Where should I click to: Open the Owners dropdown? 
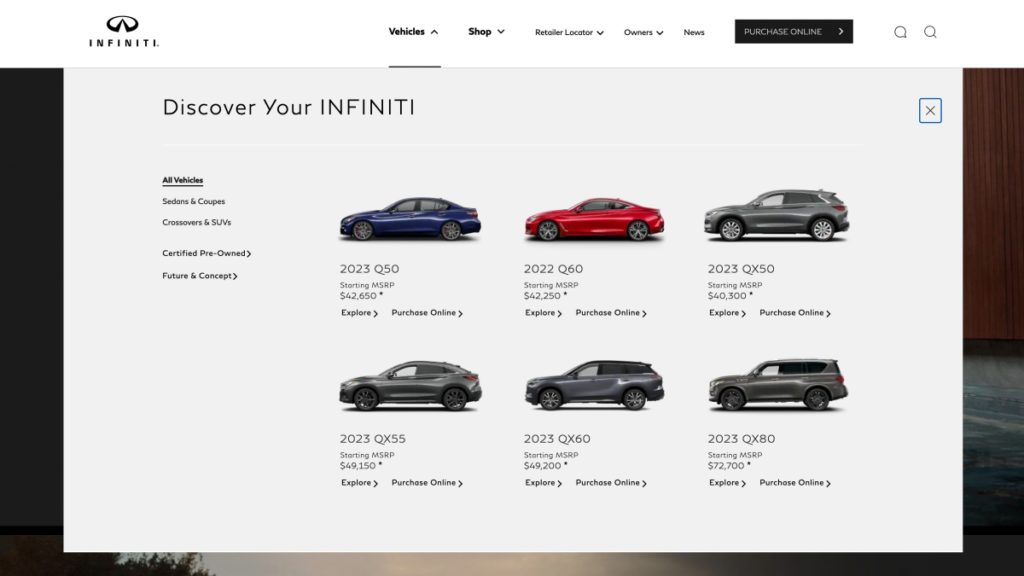(643, 32)
